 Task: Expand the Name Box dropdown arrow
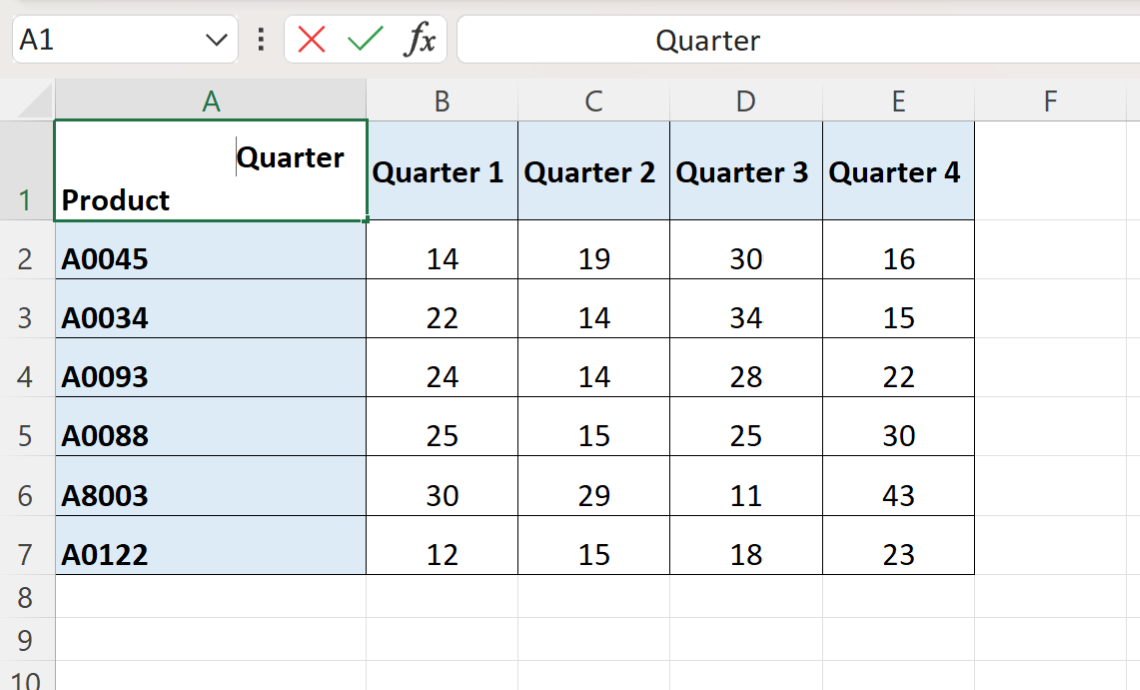[x=216, y=40]
